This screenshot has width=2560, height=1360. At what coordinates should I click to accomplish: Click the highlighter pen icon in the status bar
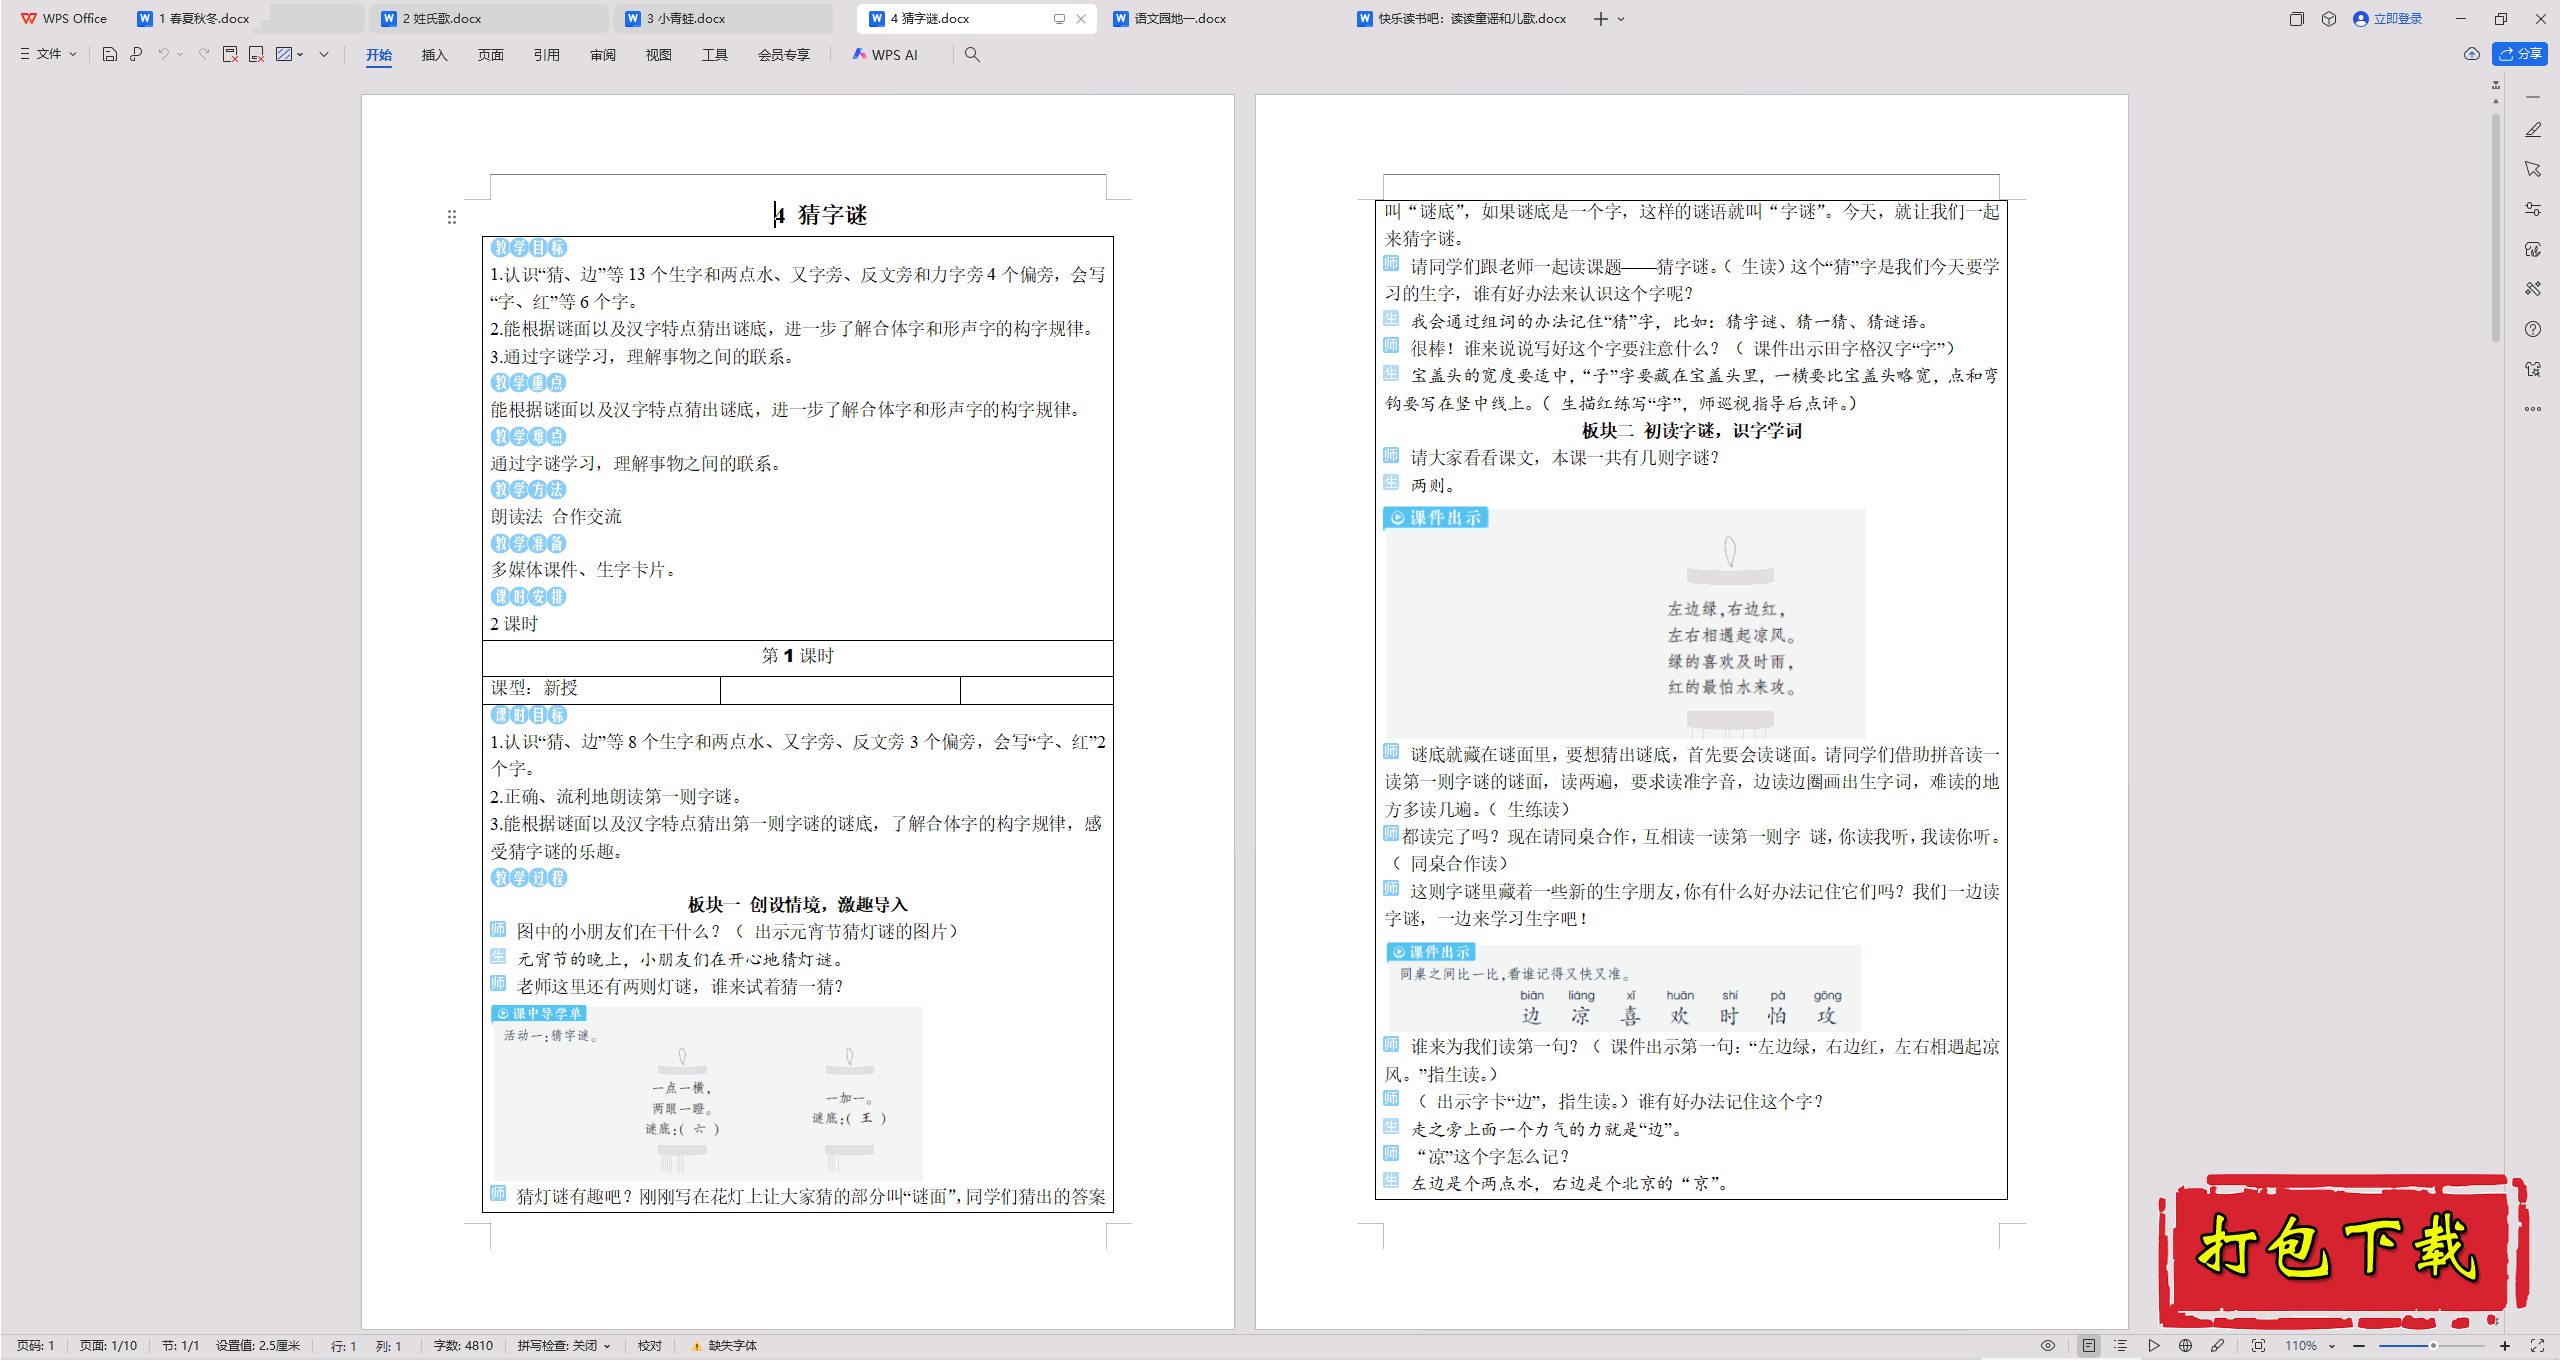(x=2217, y=1346)
